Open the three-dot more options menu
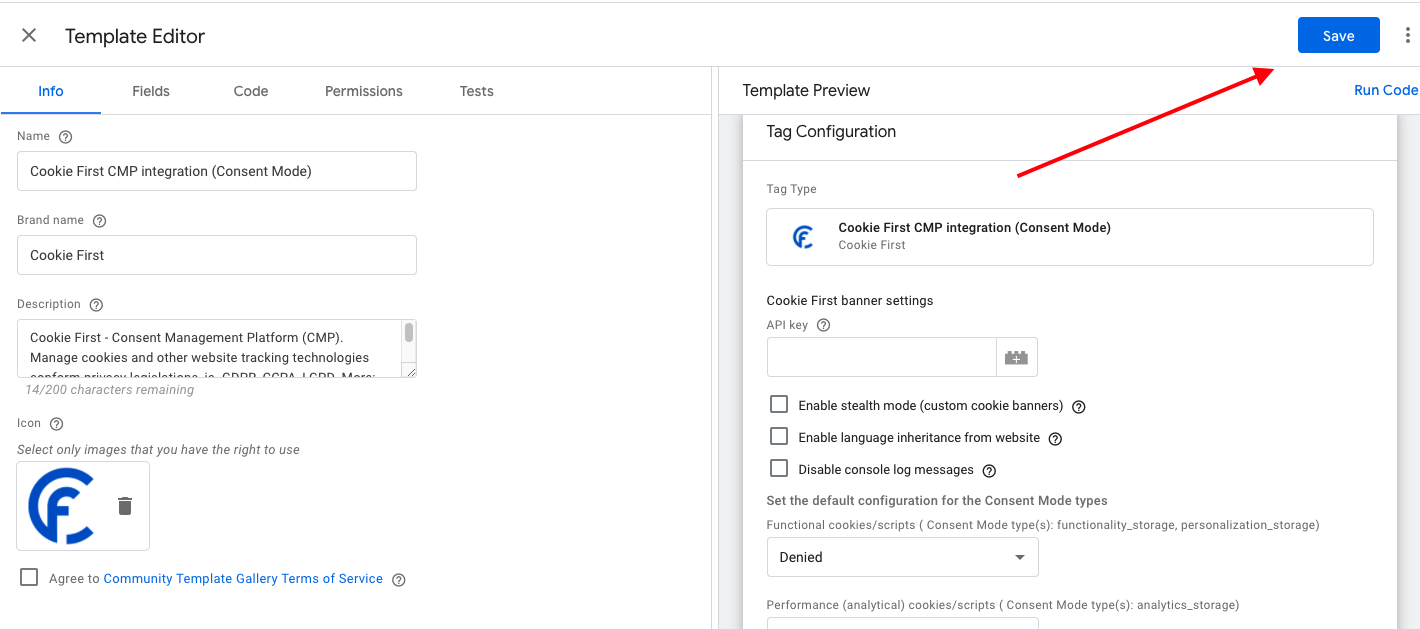Screen dimensions: 1420x629 1407,35
